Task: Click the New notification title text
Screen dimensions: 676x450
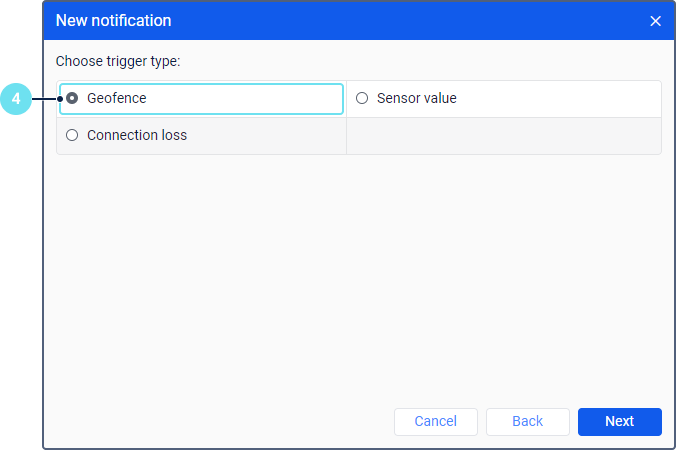Action: [113, 21]
